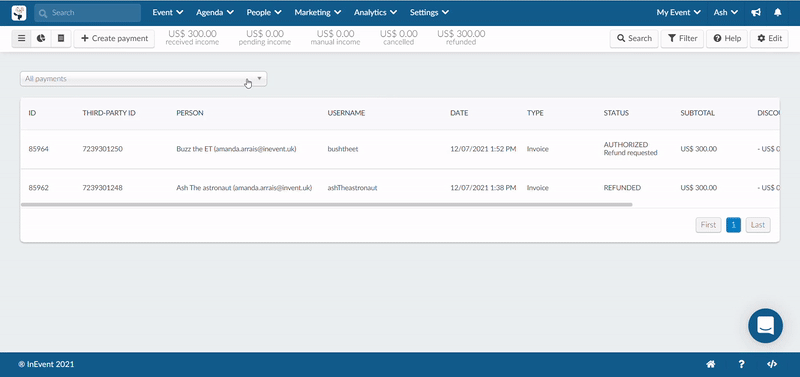Go to Last page
The height and width of the screenshot is (377, 800).
pyautogui.click(x=758, y=225)
